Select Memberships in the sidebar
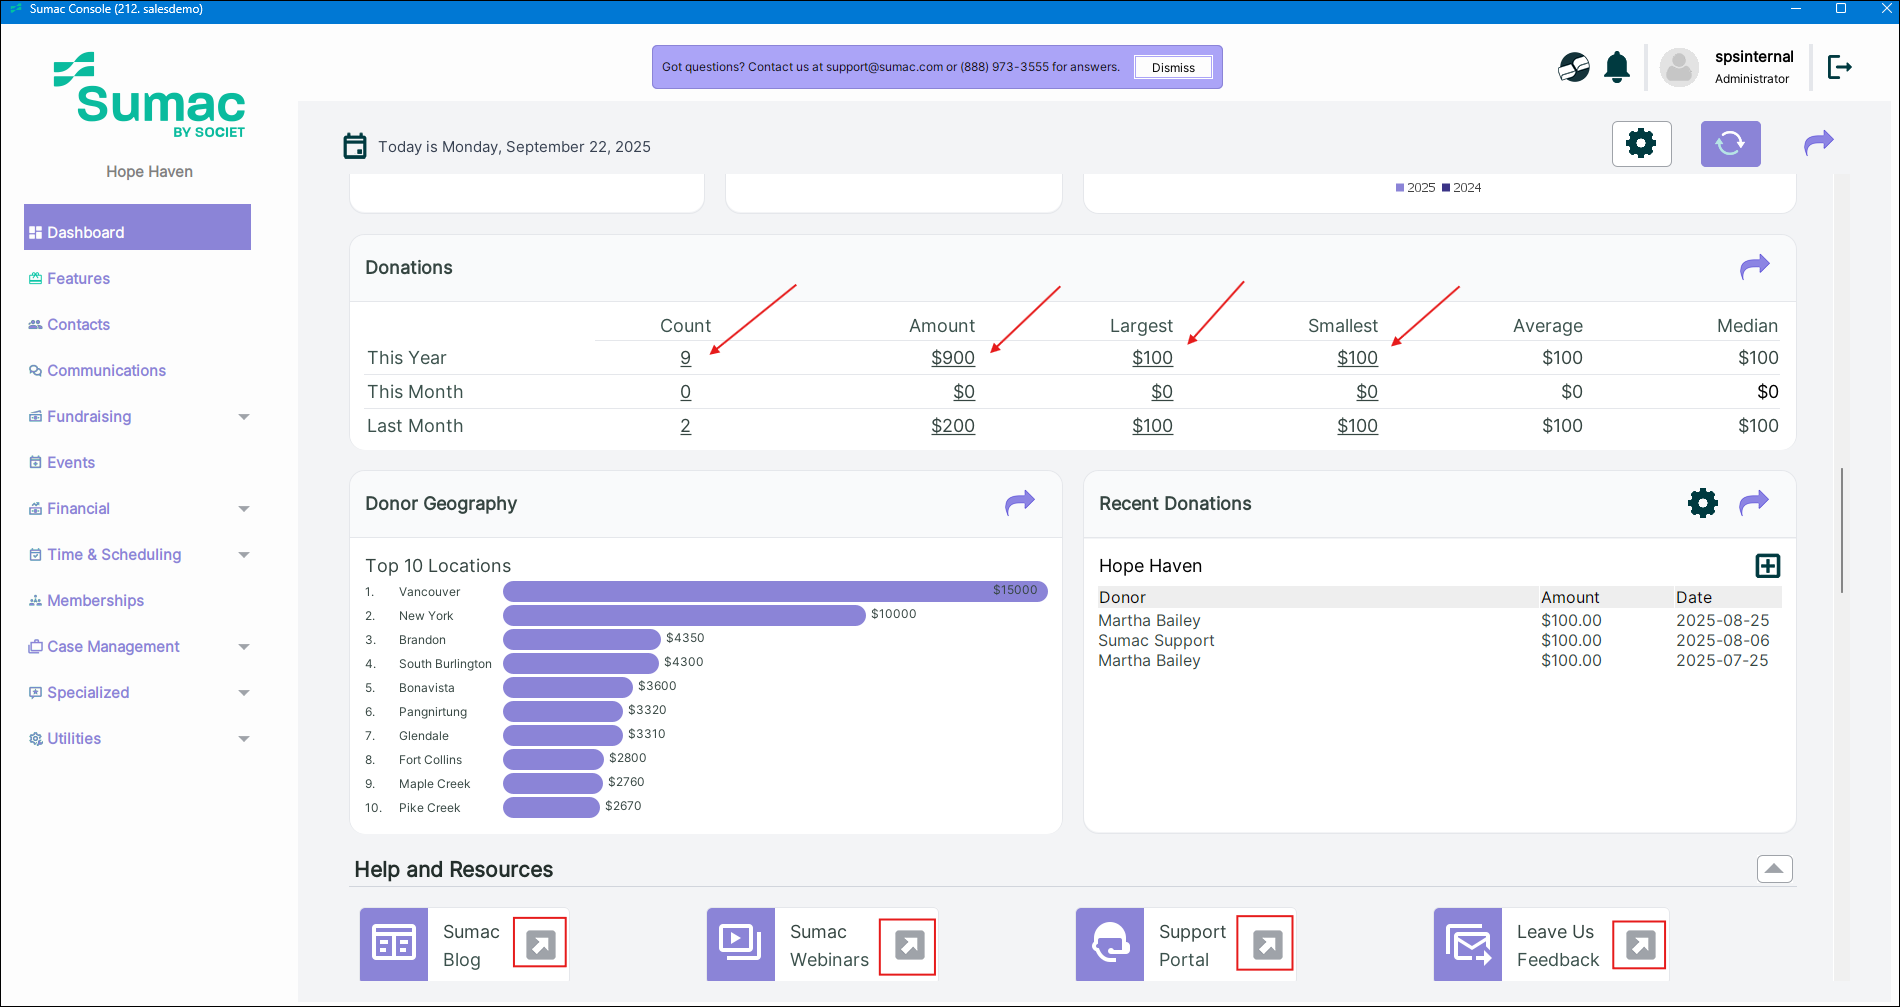 [x=95, y=601]
